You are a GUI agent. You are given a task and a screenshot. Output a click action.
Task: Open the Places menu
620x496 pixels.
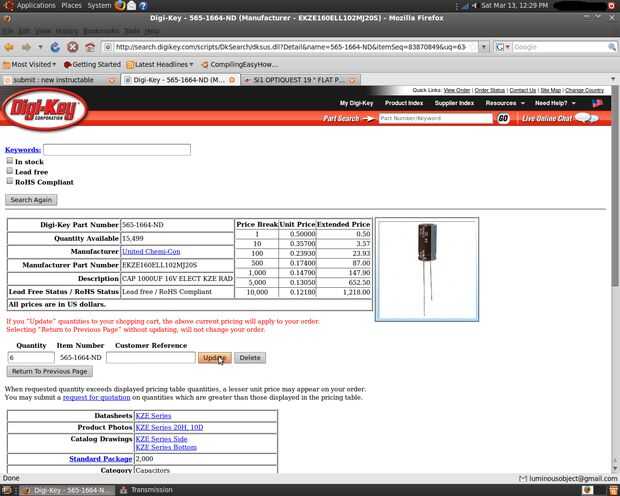[x=71, y=6]
